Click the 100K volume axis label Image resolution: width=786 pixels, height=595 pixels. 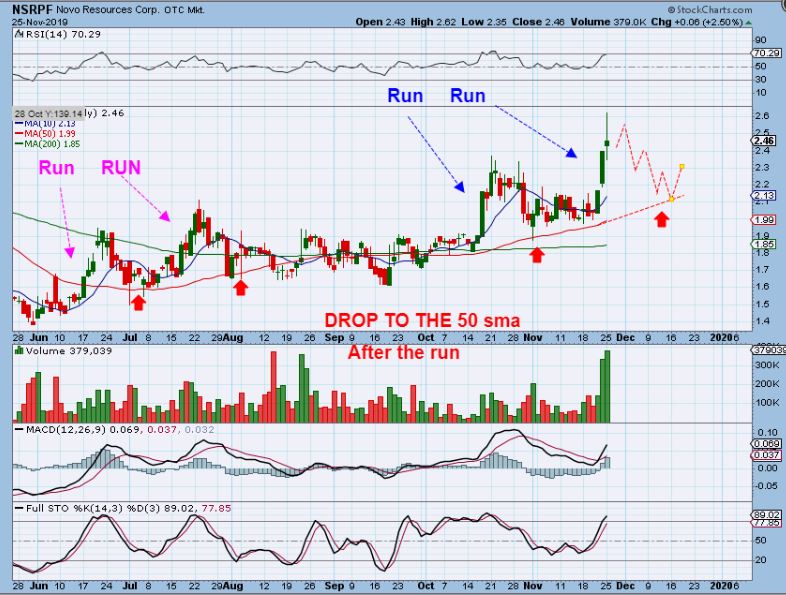(767, 403)
